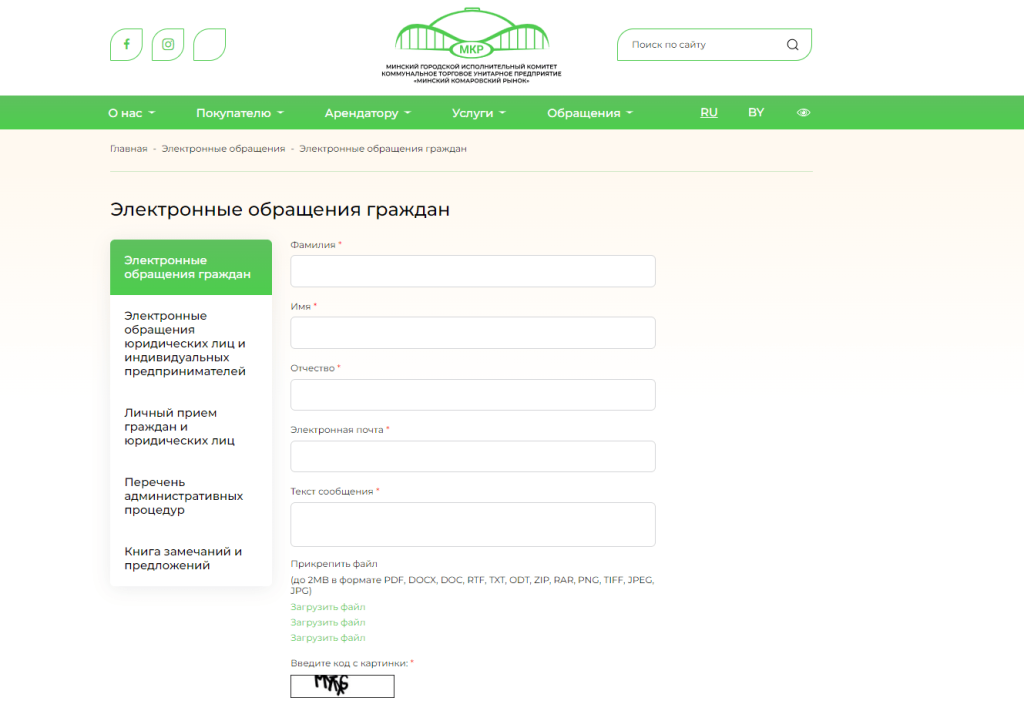Switch site language to RU
Image resolution: width=1024 pixels, height=701 pixels.
pyautogui.click(x=709, y=113)
